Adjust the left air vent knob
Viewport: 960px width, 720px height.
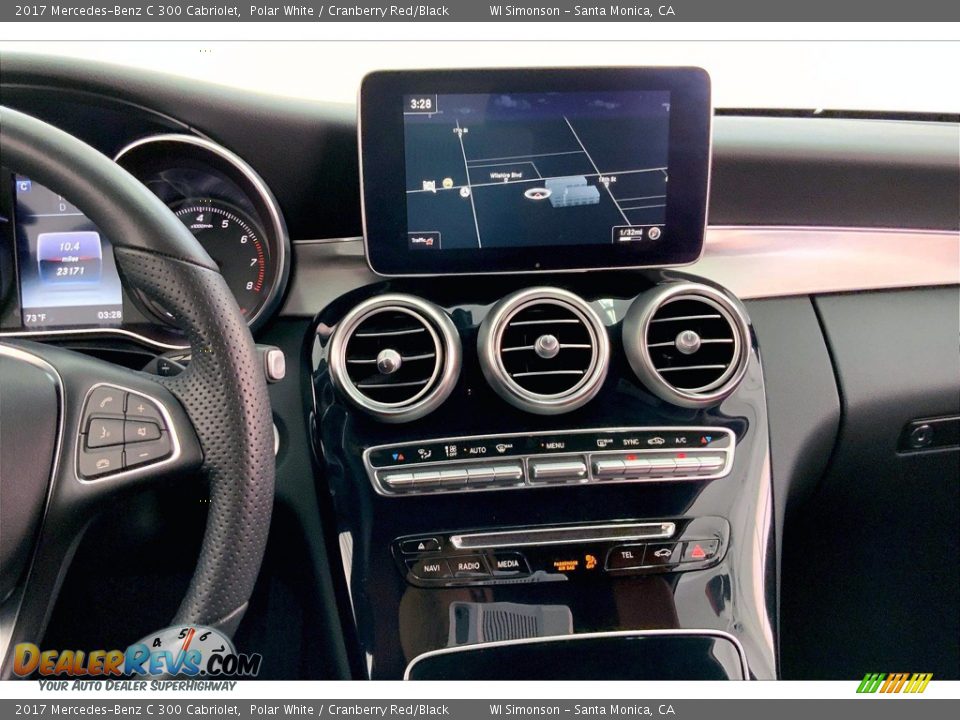[388, 361]
